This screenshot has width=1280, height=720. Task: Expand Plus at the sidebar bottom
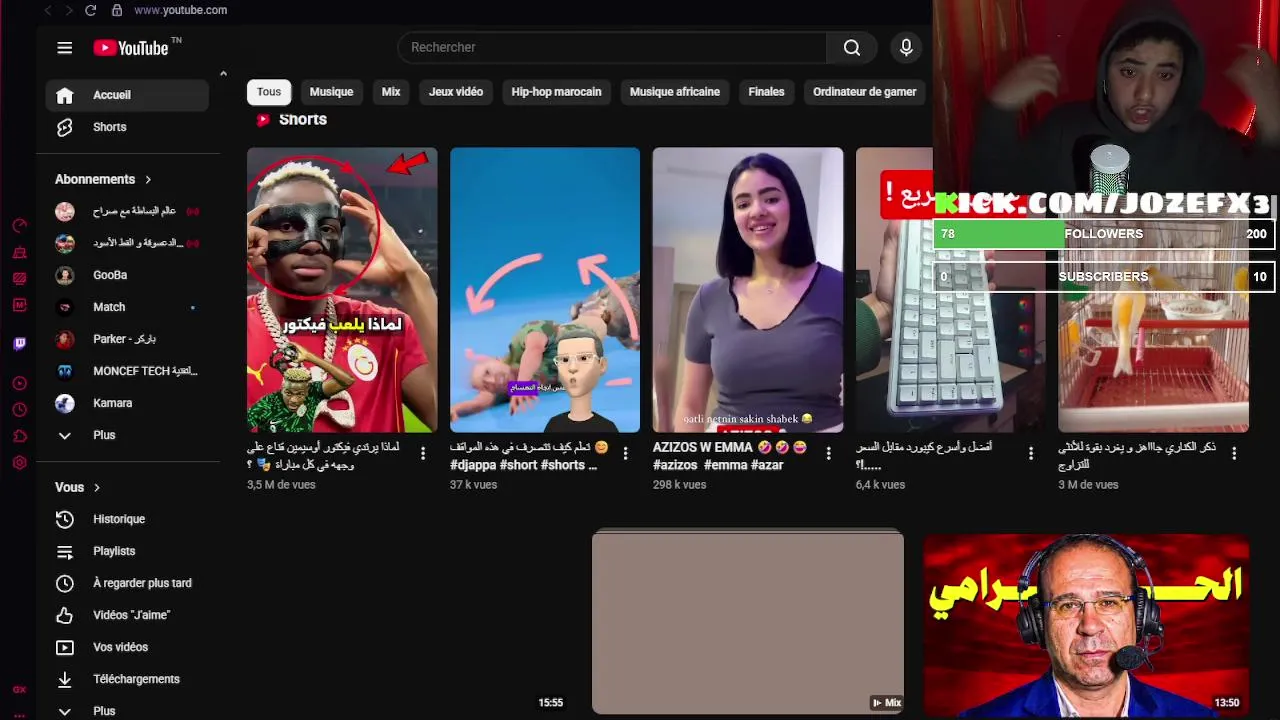click(127, 710)
